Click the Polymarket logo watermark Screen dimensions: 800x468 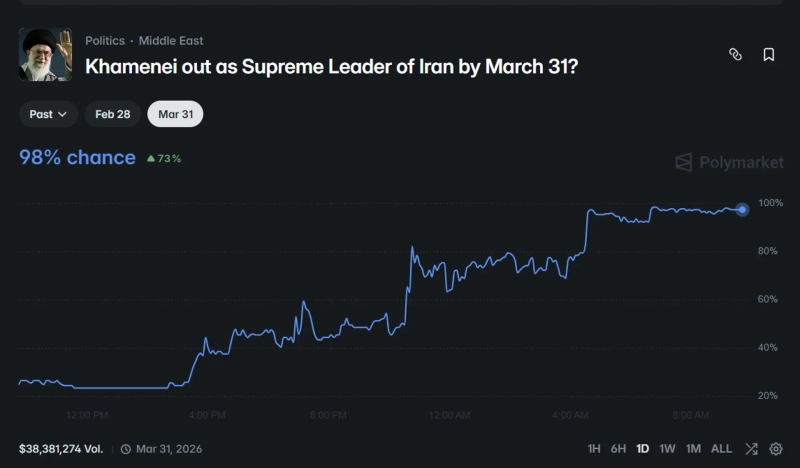click(x=729, y=163)
